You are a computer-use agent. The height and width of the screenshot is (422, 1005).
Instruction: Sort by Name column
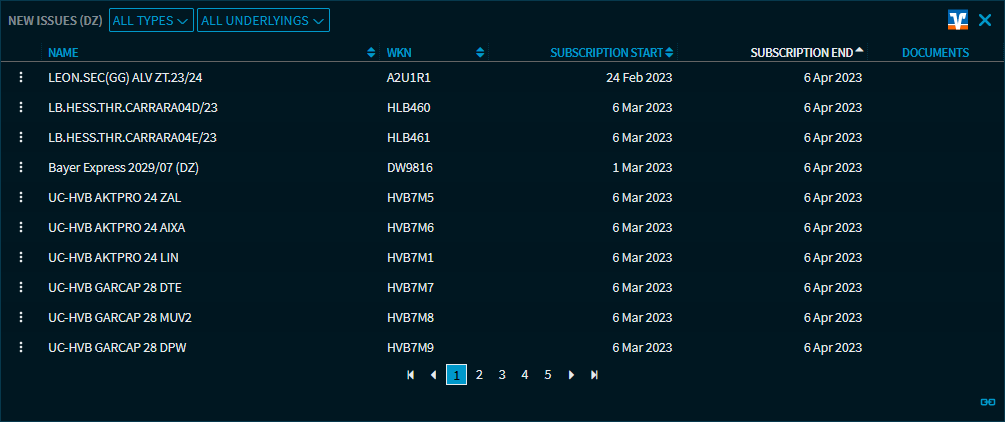pyautogui.click(x=63, y=53)
